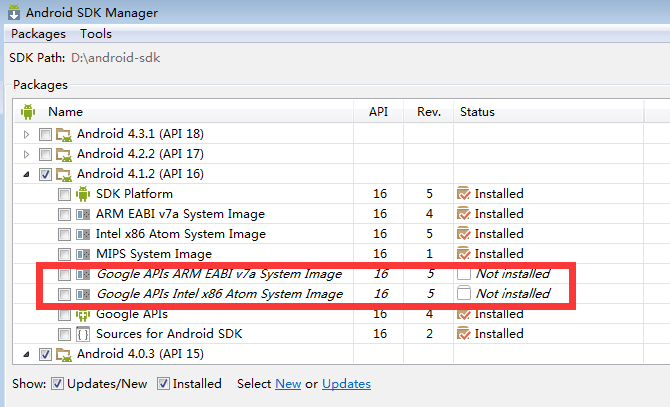
Task: Click the Google APIs Intel x86 image icon
Action: (83, 294)
